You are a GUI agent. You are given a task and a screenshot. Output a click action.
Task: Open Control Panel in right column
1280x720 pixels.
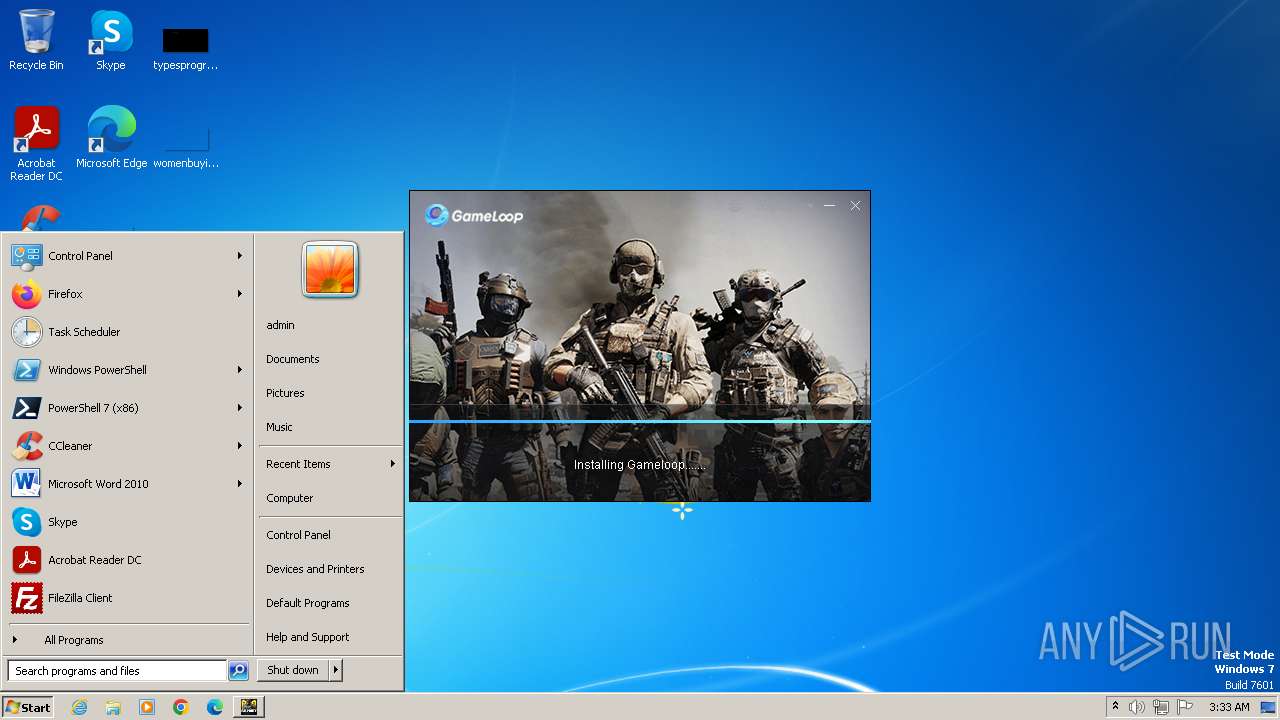click(x=330, y=535)
